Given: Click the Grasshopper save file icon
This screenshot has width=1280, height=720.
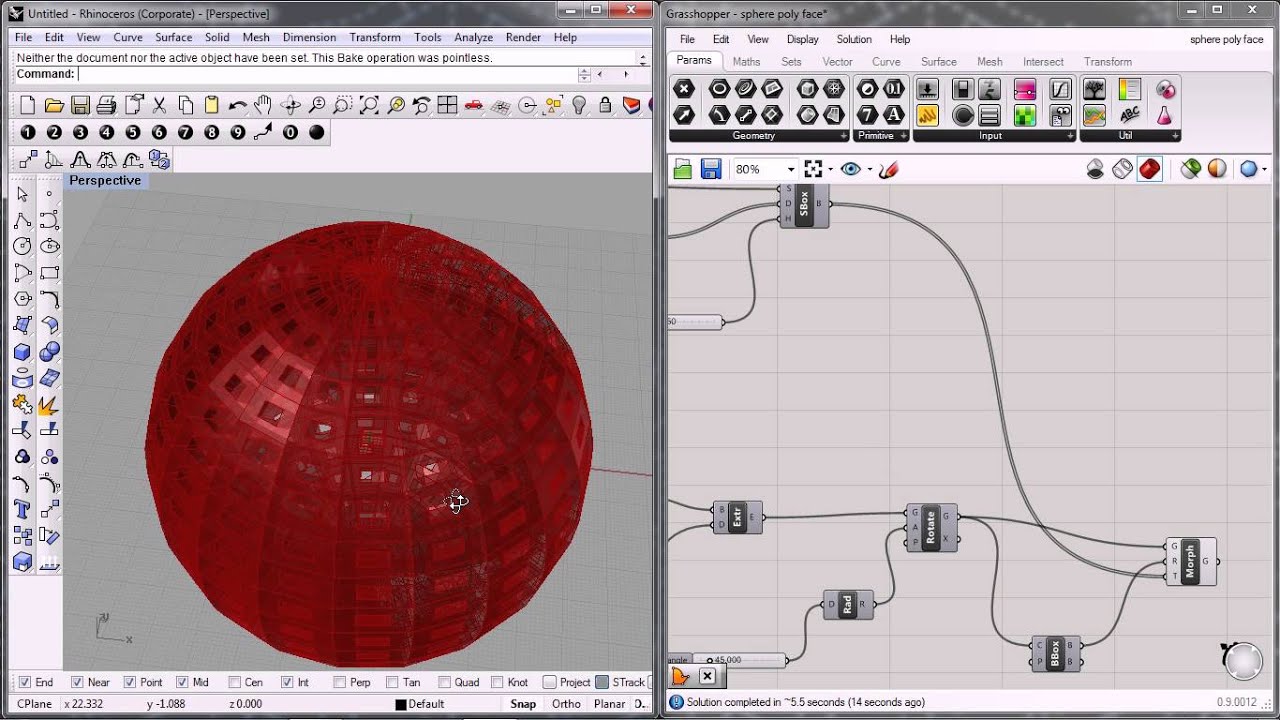Looking at the screenshot, I should click(x=711, y=169).
